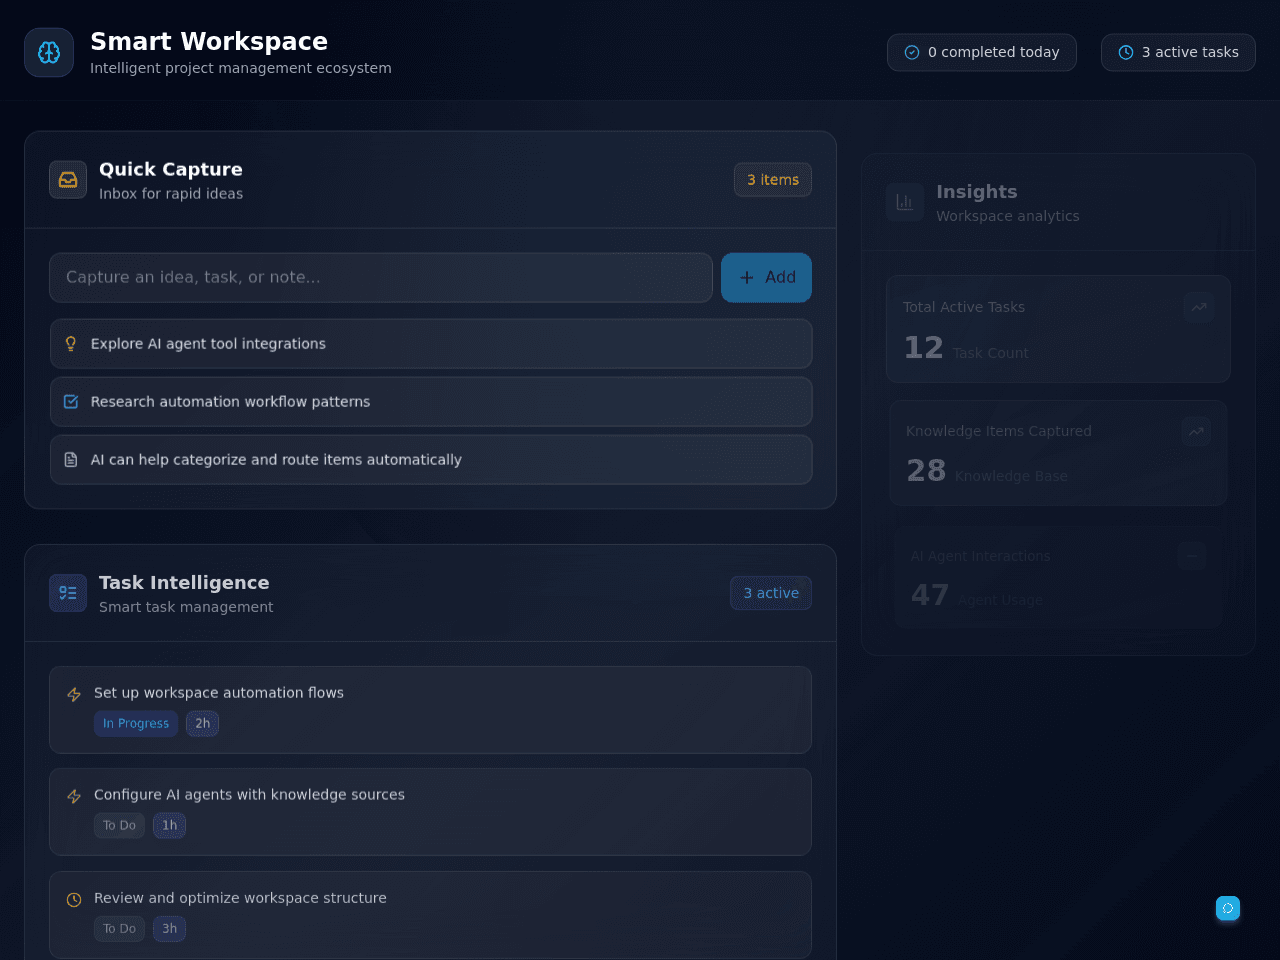This screenshot has width=1280, height=960.
Task: Click the dash icon in AI Agent Interactions card
Action: 1192,556
